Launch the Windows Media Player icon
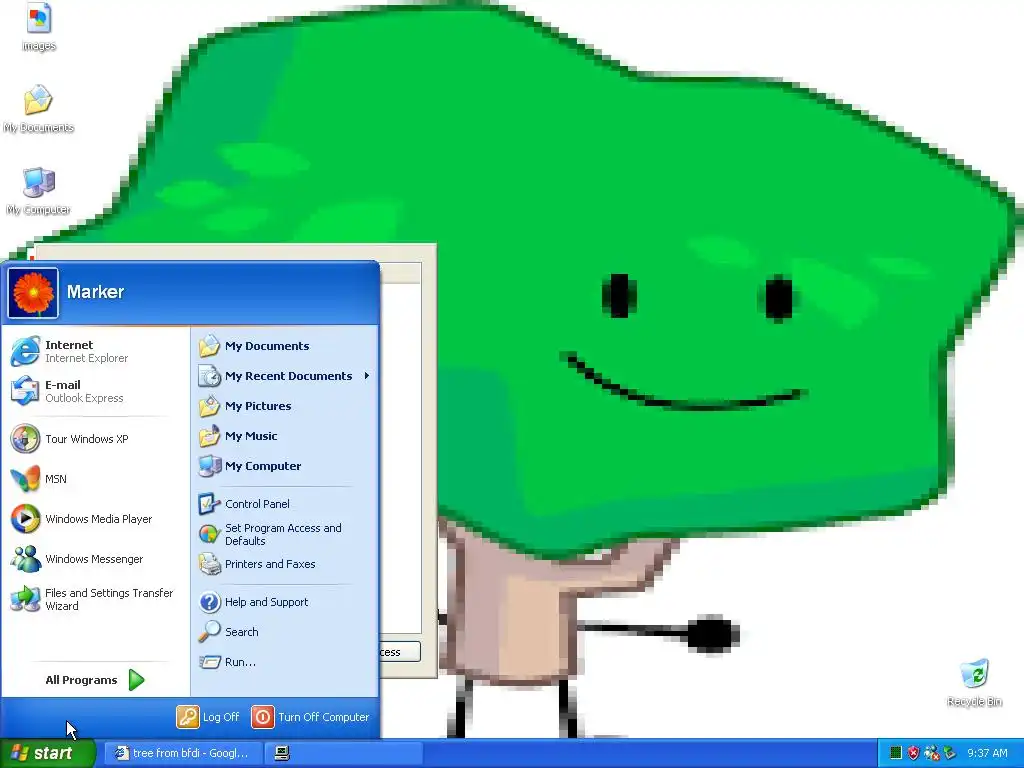Image resolution: width=1024 pixels, height=768 pixels. pyautogui.click(x=25, y=519)
